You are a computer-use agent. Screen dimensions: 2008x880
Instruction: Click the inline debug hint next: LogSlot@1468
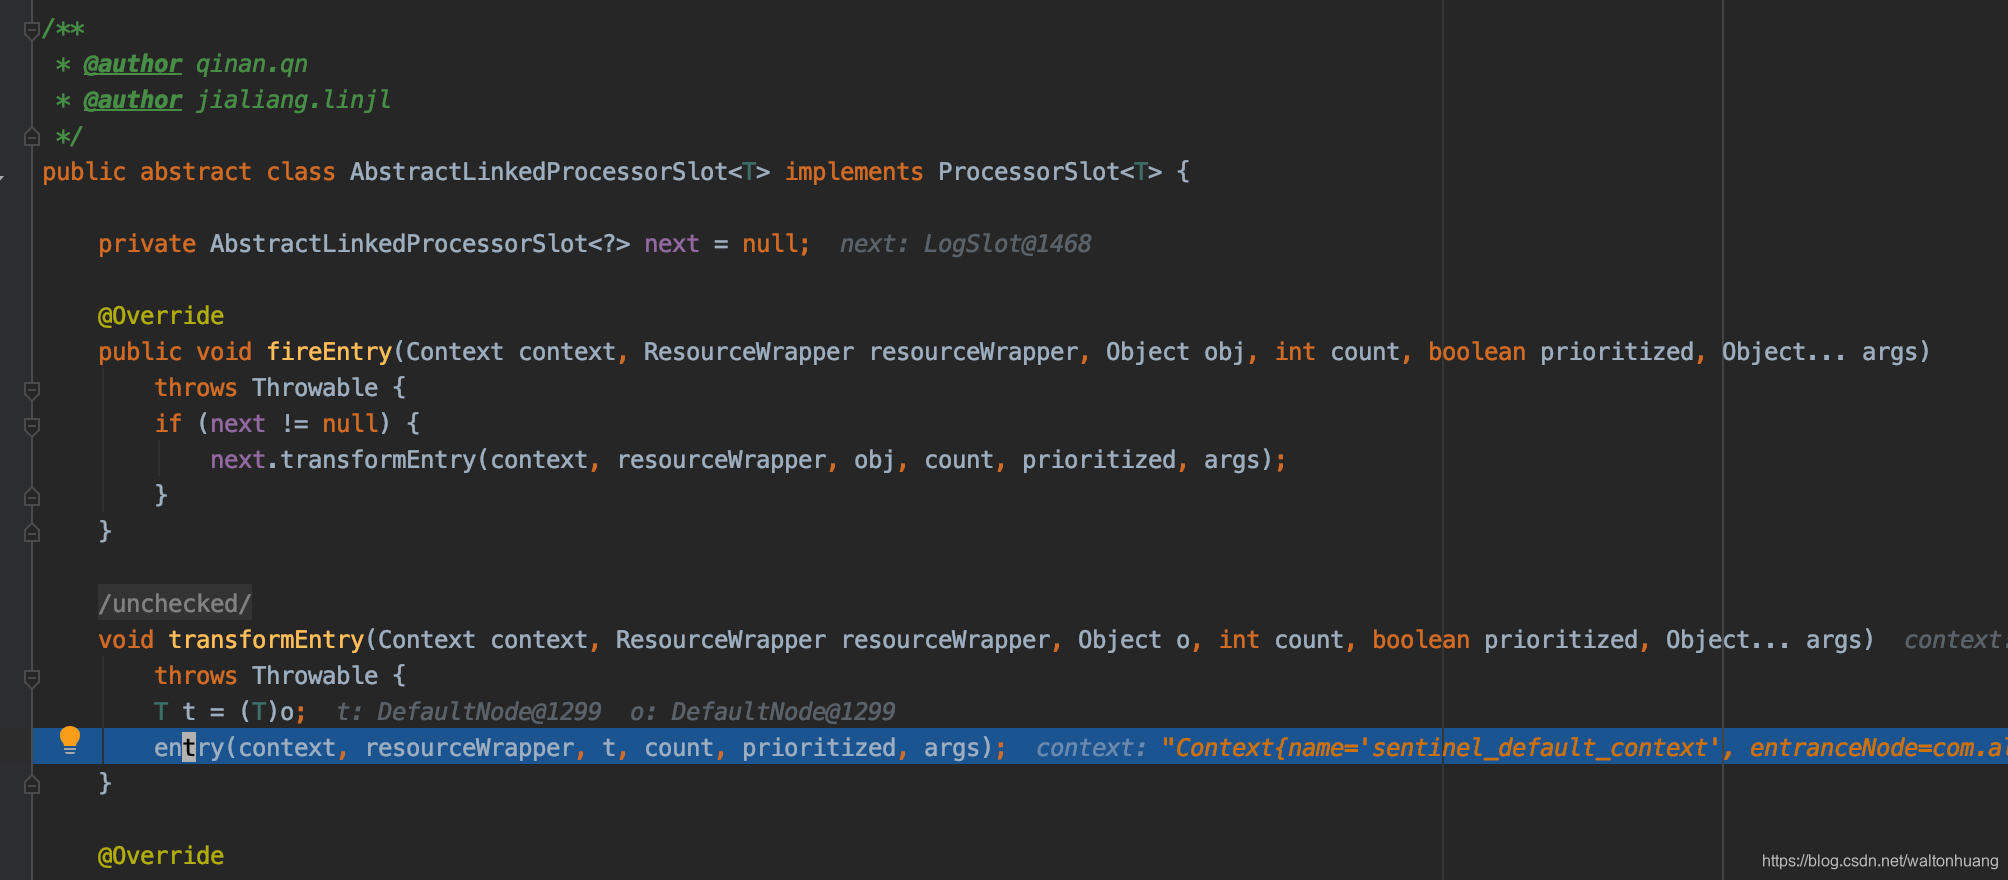coord(965,244)
